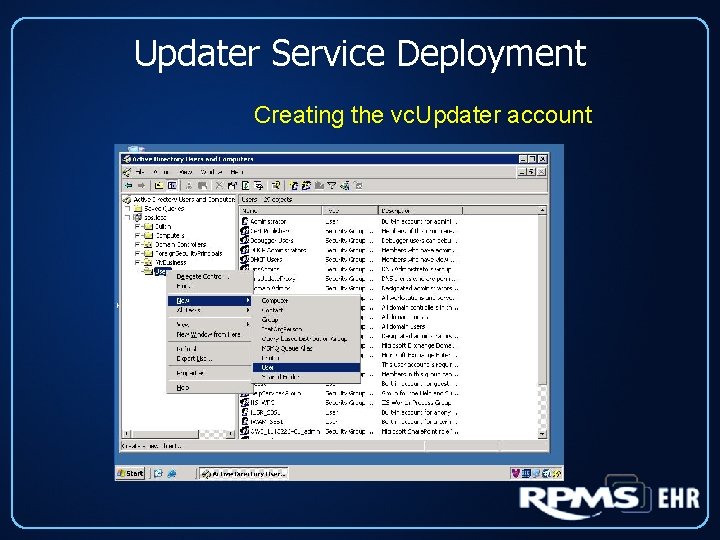Screen dimensions: 720x540
Task: Select Shared Folder in the New submenu
Action: point(306,377)
